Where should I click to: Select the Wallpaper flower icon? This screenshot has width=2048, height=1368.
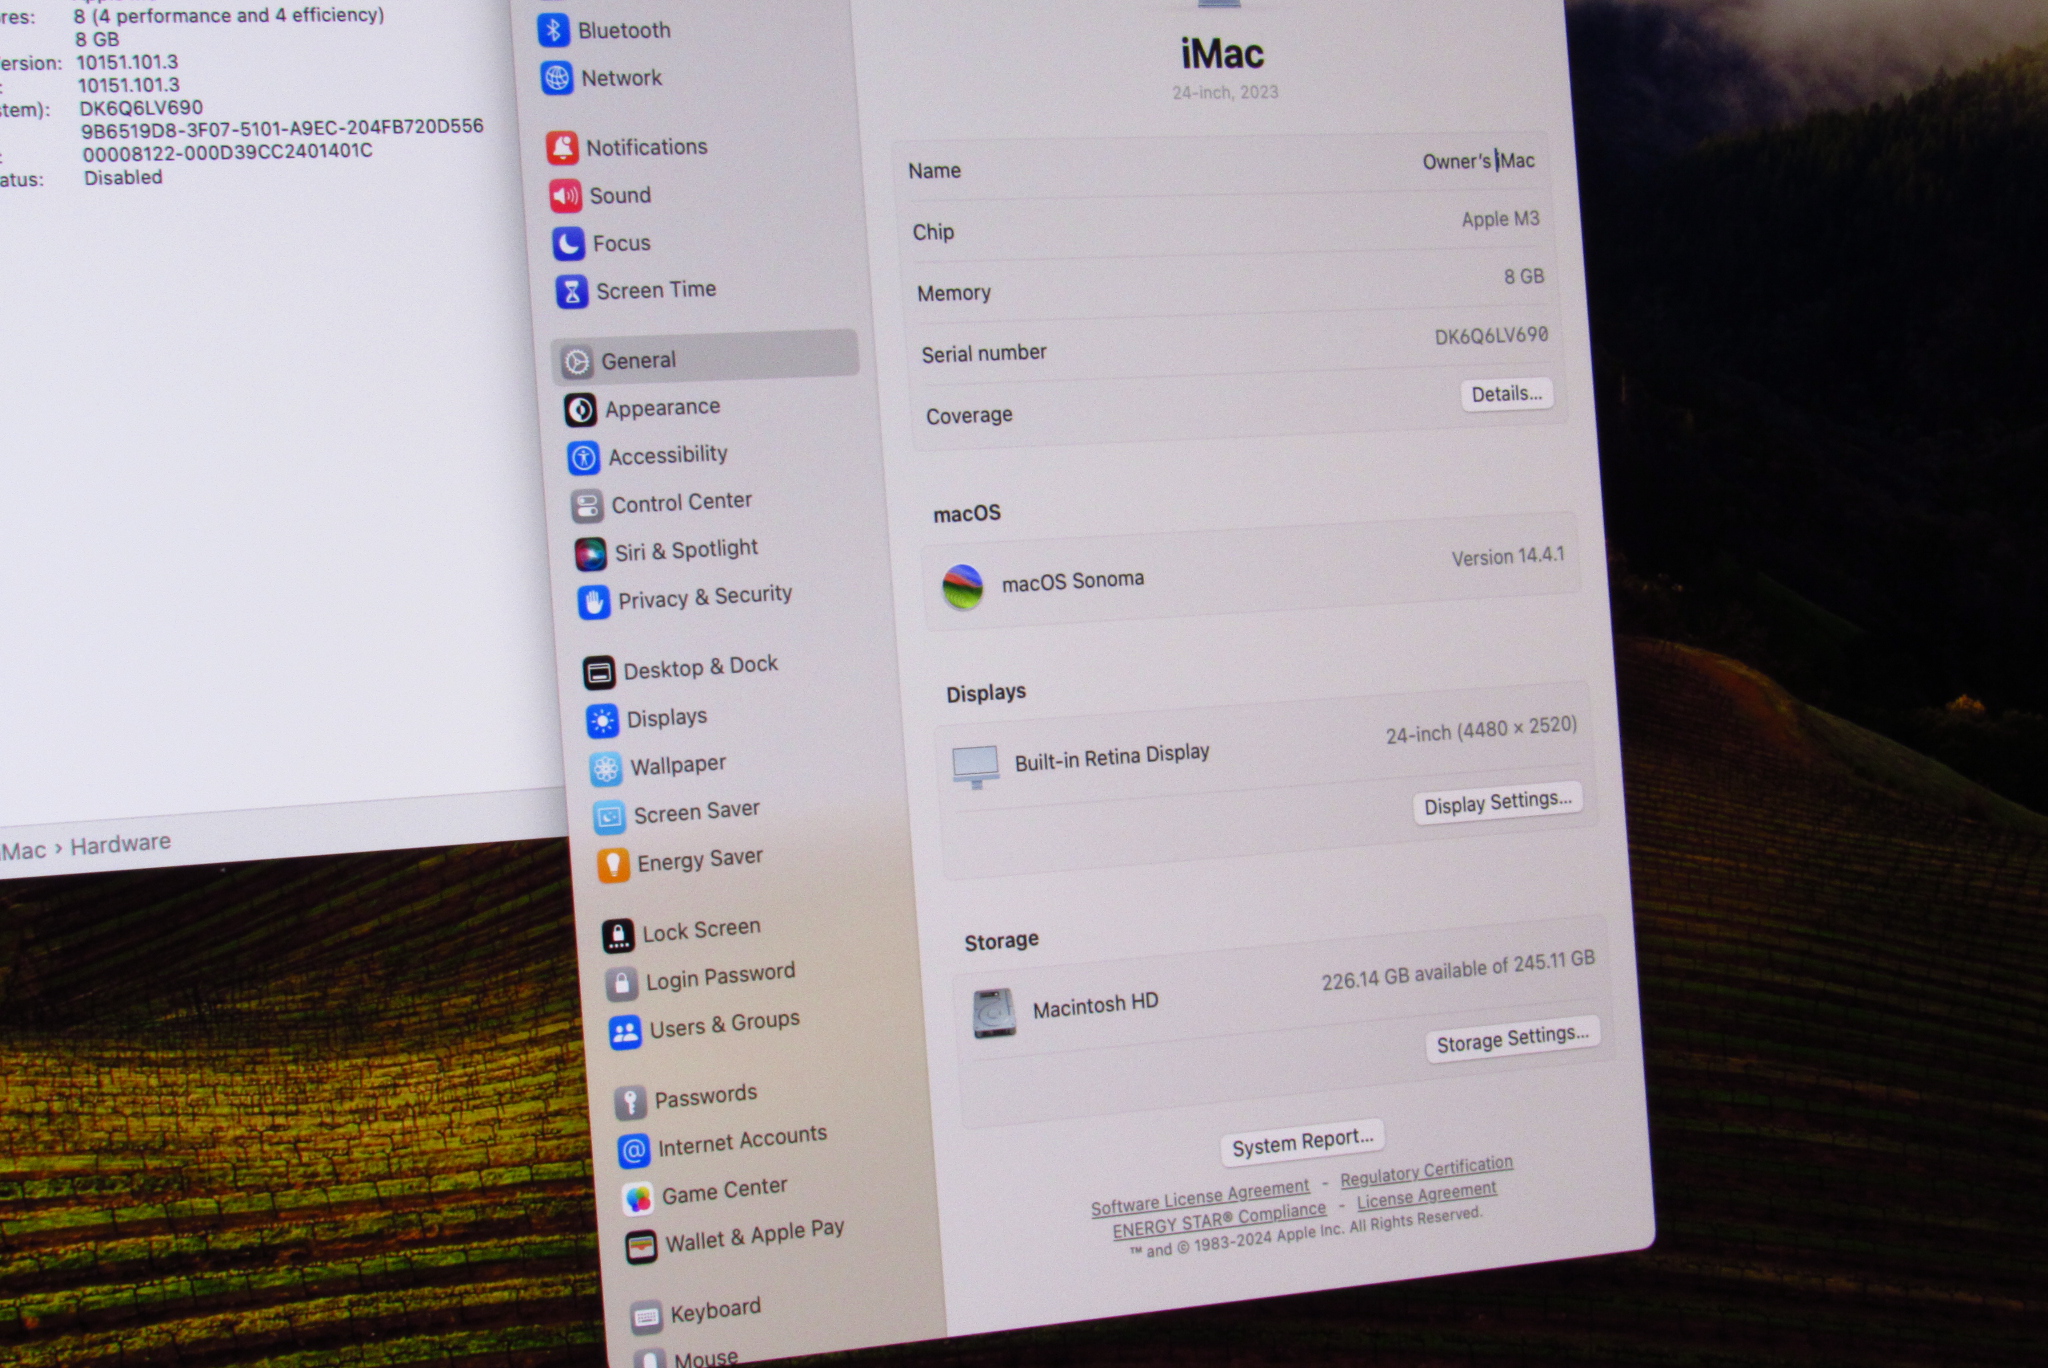(605, 769)
